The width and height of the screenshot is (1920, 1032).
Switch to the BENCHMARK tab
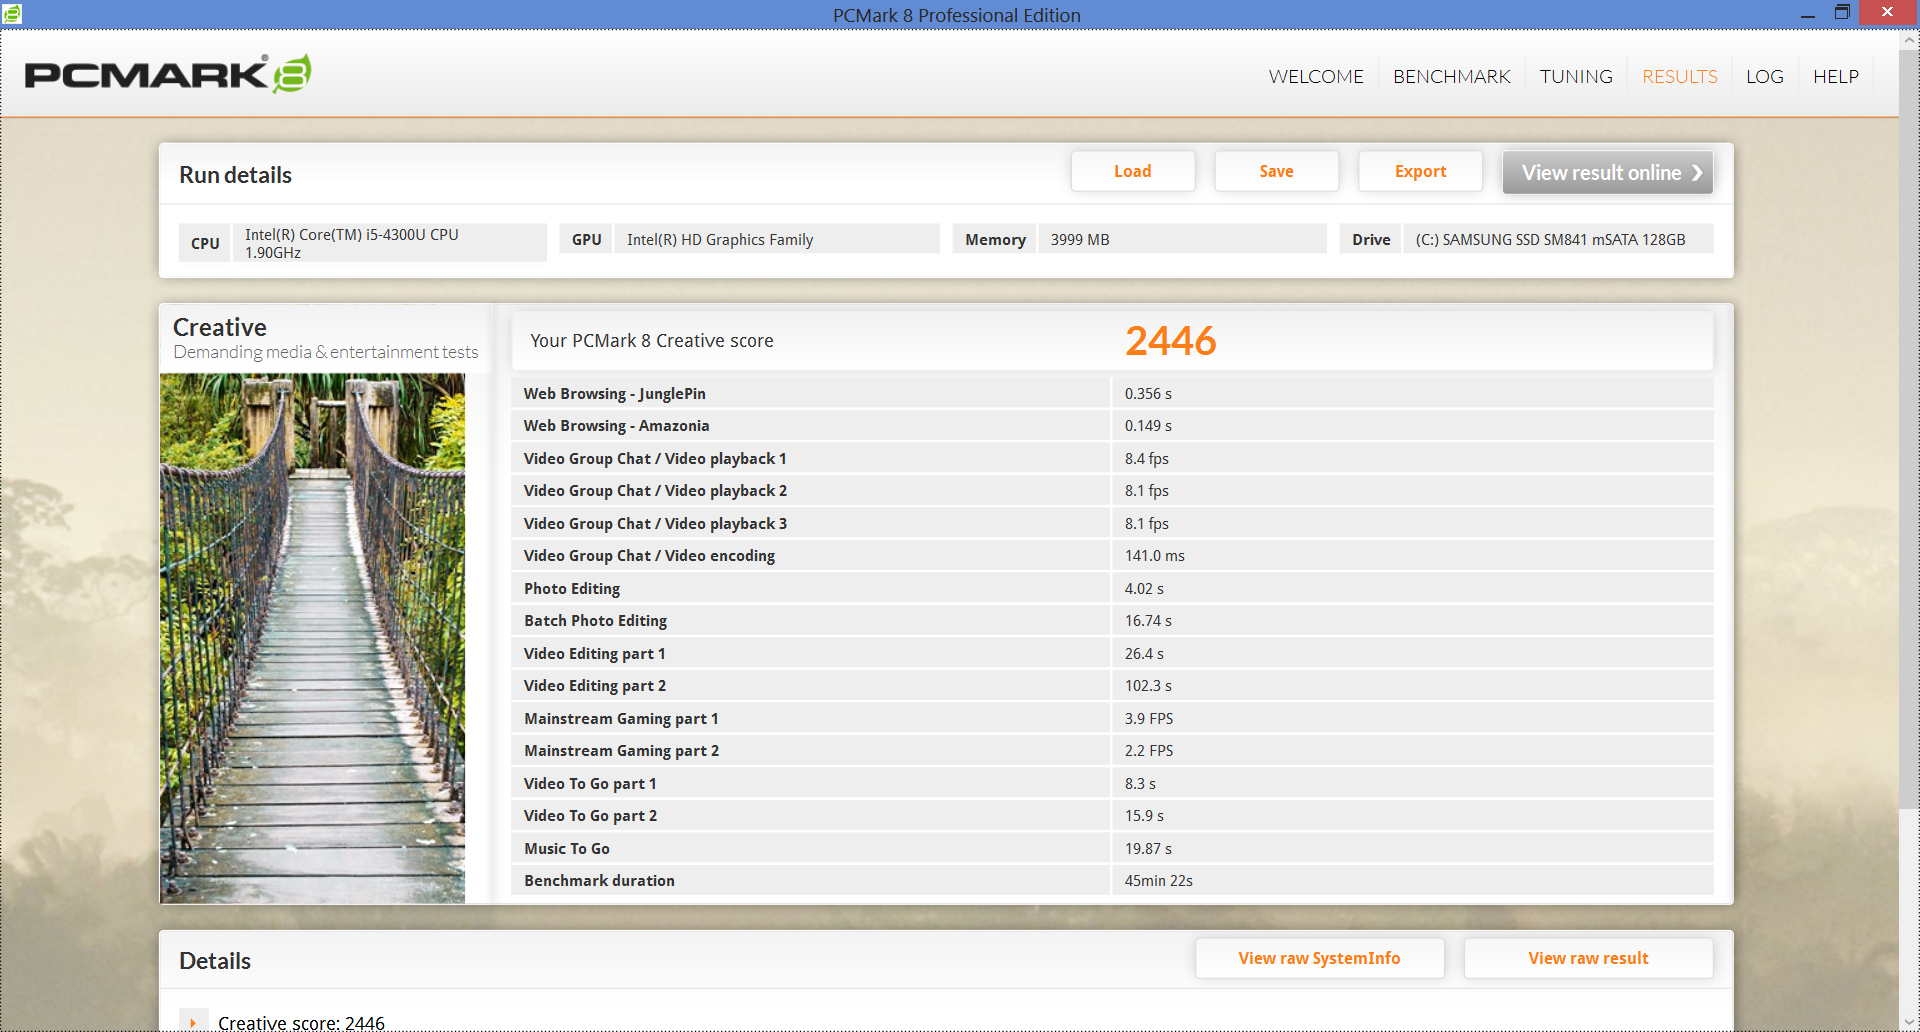point(1451,77)
